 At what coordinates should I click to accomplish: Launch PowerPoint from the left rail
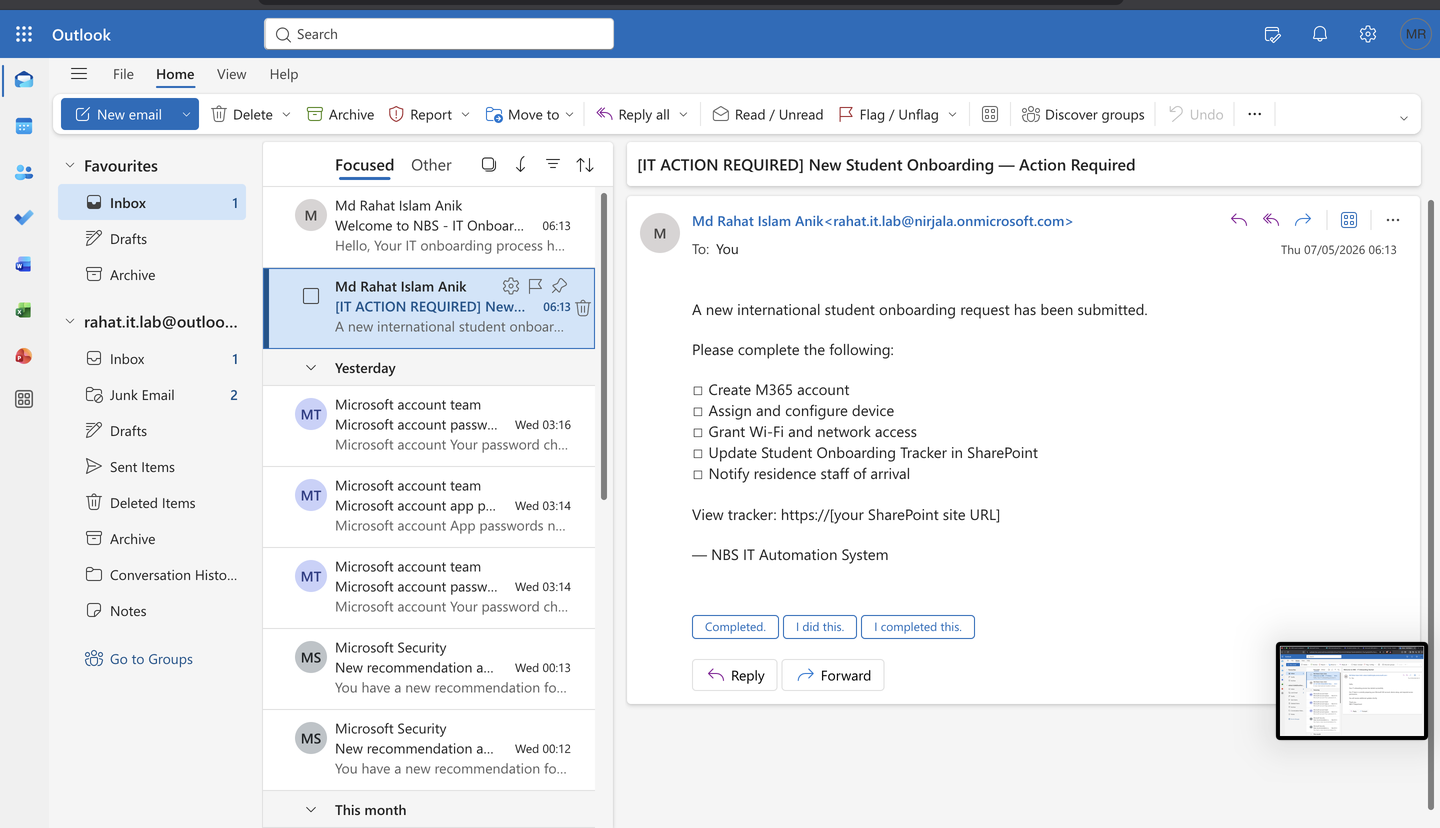point(24,356)
